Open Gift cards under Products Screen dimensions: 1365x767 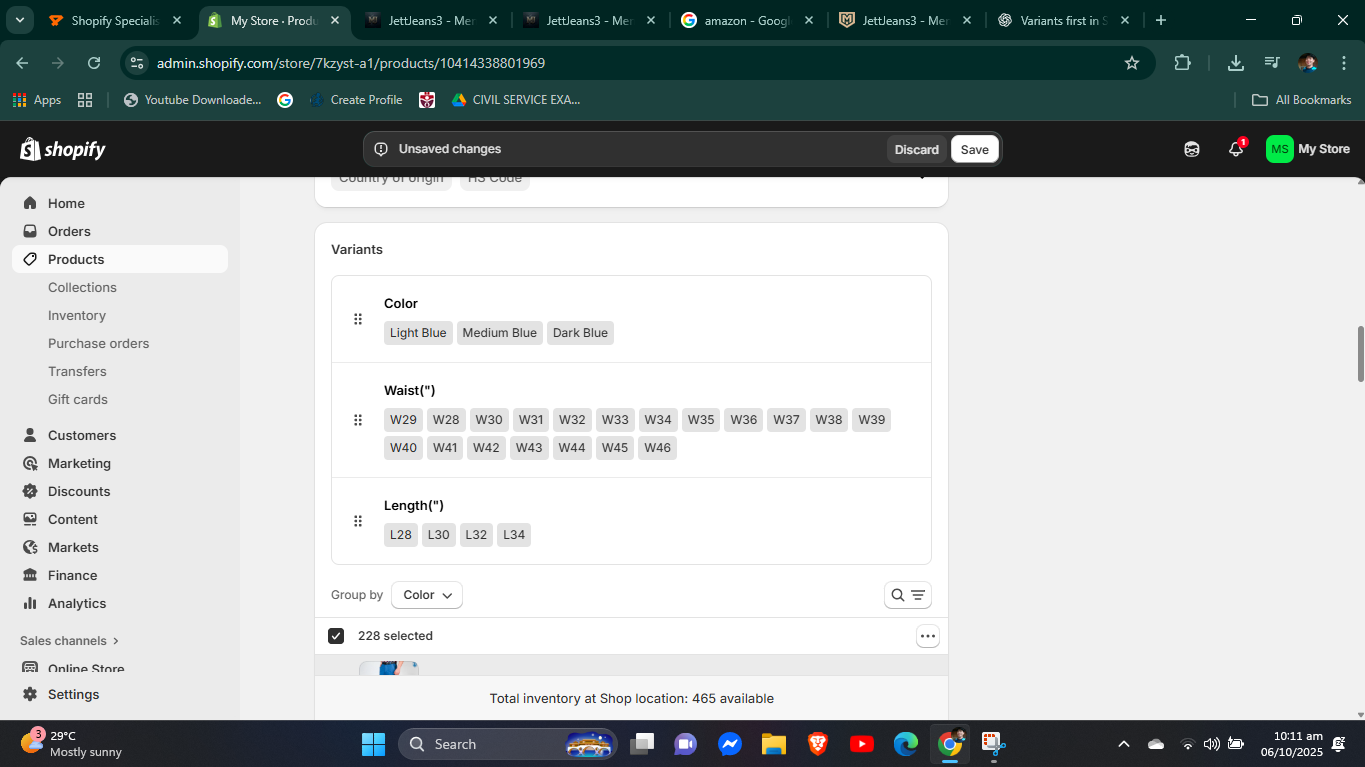pyautogui.click(x=78, y=399)
